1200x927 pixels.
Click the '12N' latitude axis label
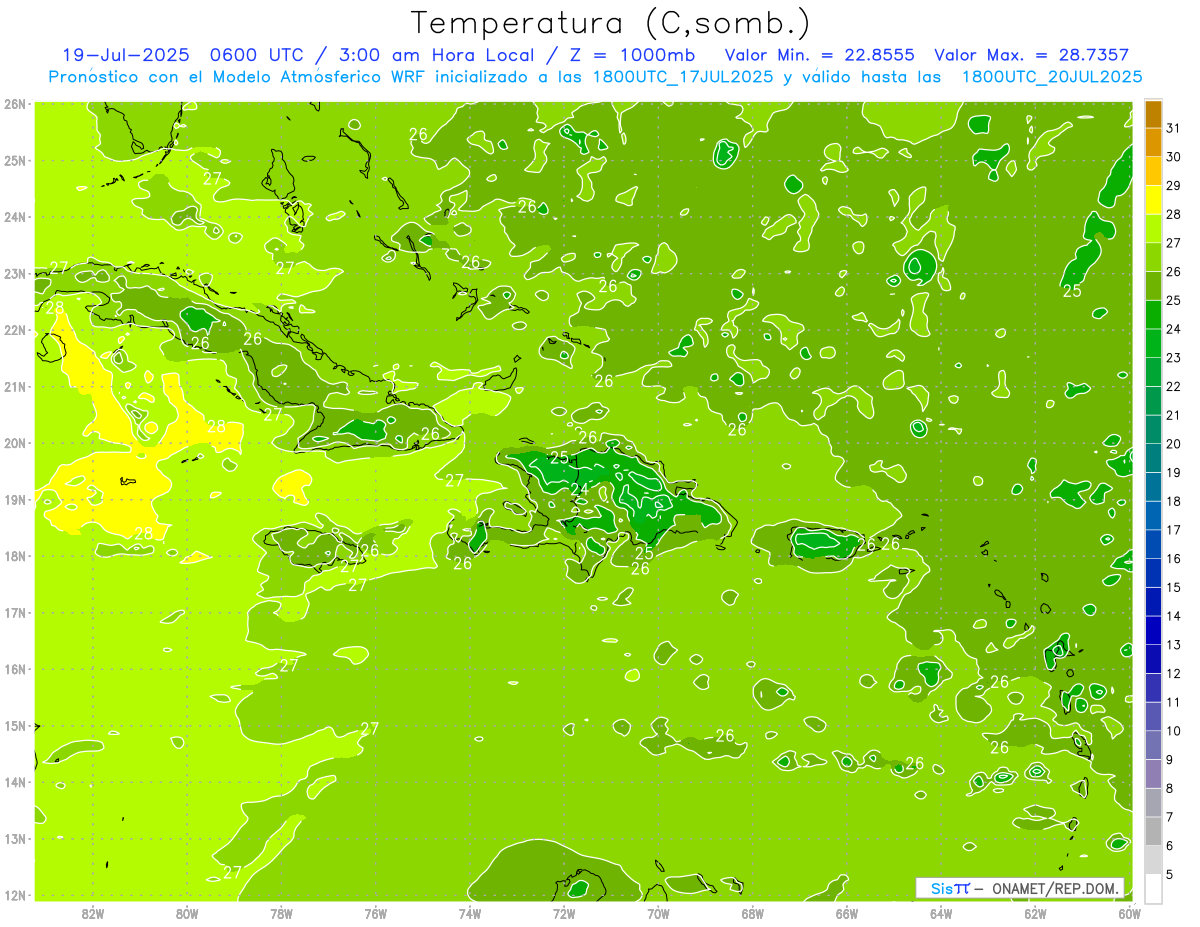[x=14, y=895]
